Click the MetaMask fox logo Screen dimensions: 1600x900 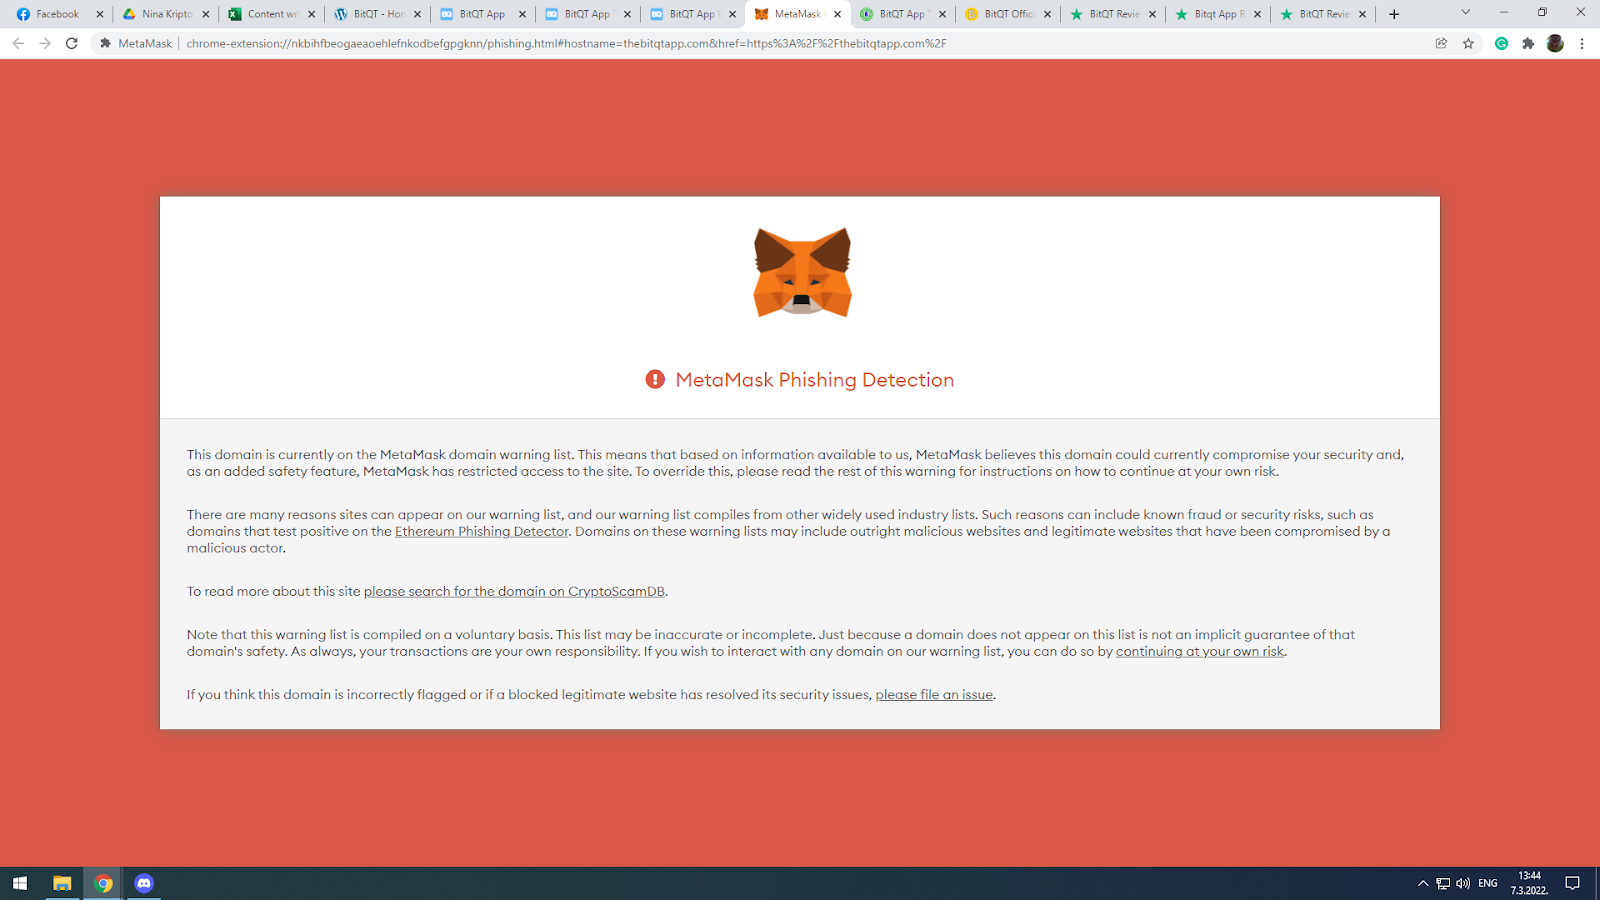point(802,272)
